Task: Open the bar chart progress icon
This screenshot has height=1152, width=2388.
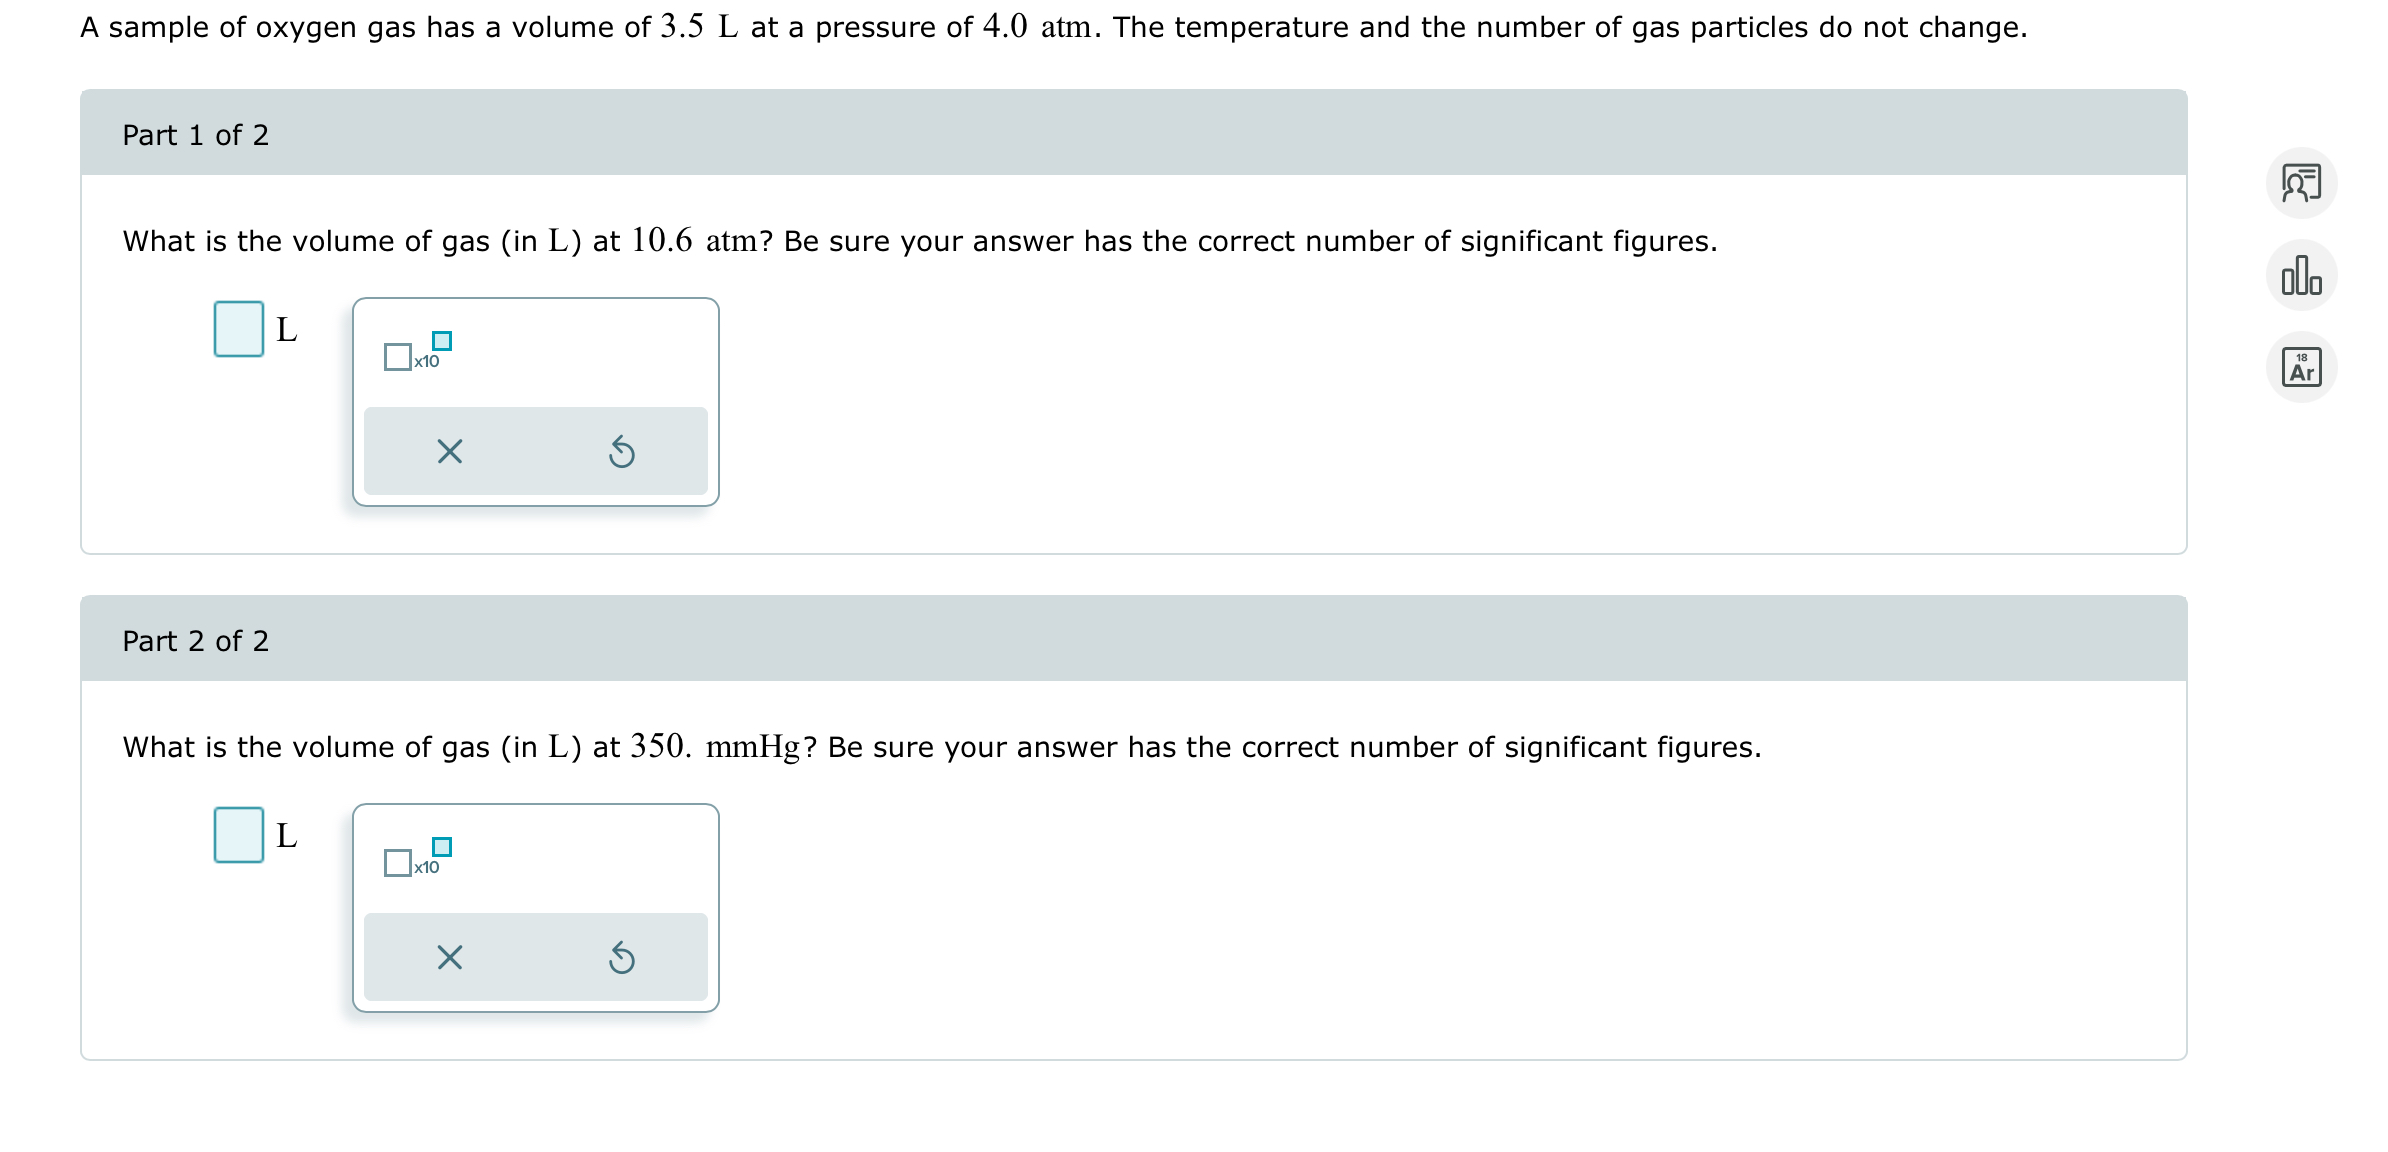Action: tap(2304, 275)
